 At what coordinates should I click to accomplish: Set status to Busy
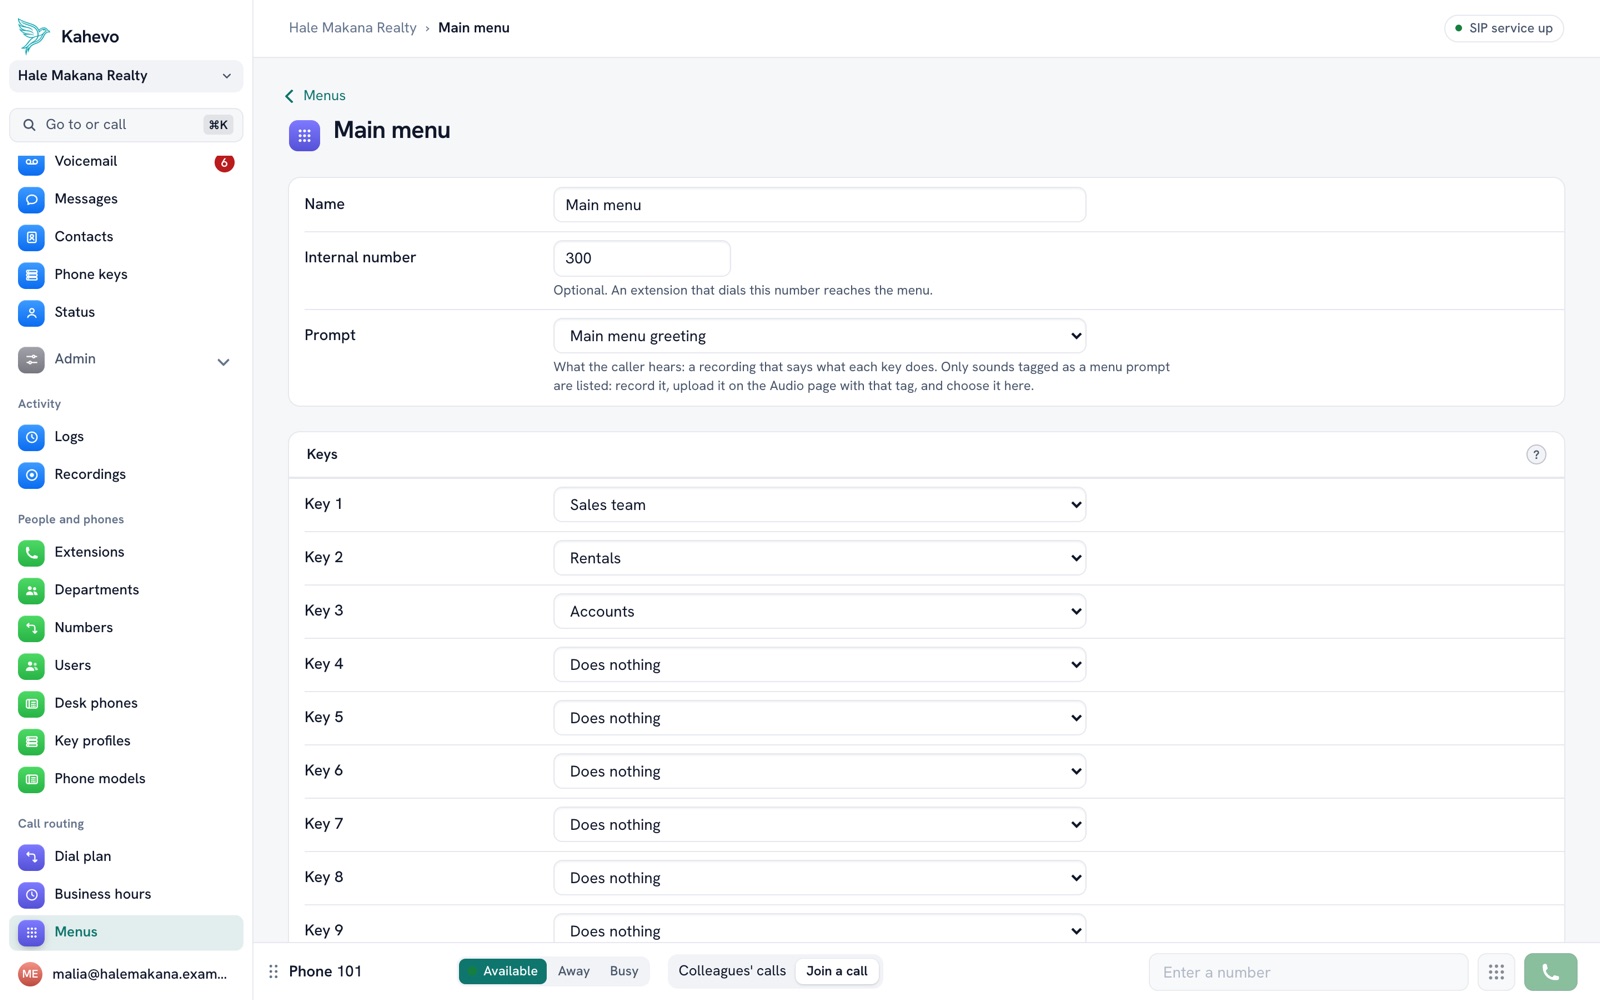coord(624,971)
